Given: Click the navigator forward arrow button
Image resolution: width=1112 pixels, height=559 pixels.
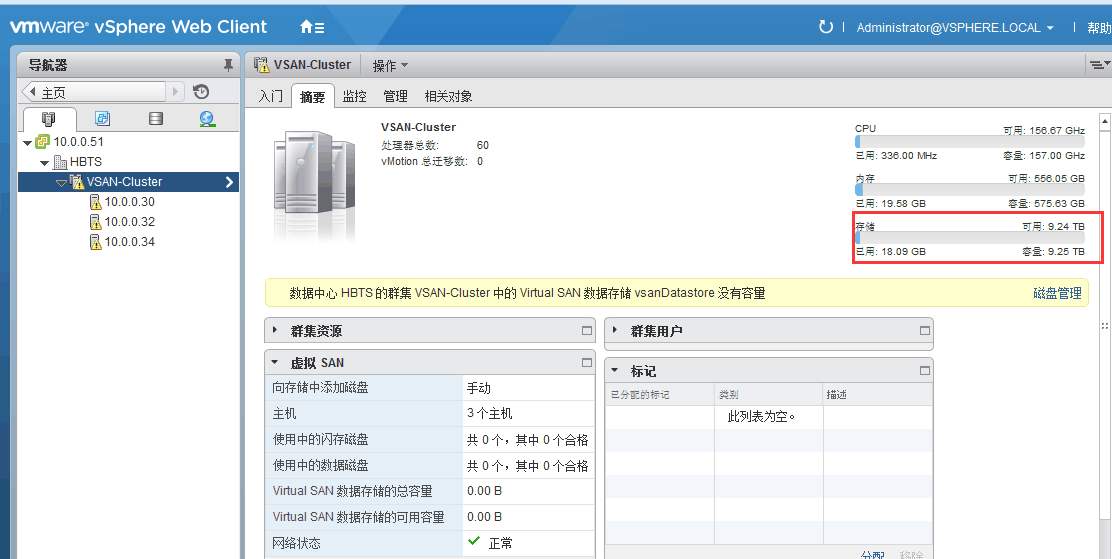Looking at the screenshot, I should [176, 92].
